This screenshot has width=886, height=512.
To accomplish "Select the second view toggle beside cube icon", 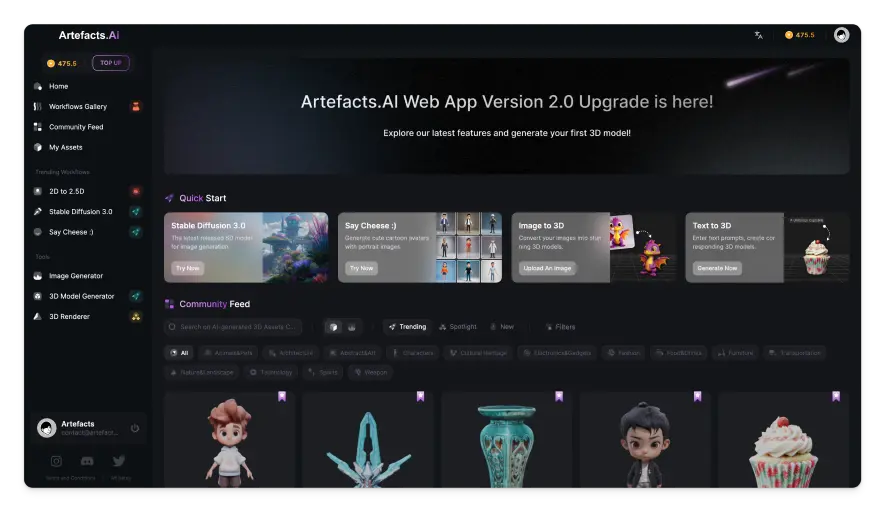I will (351, 327).
